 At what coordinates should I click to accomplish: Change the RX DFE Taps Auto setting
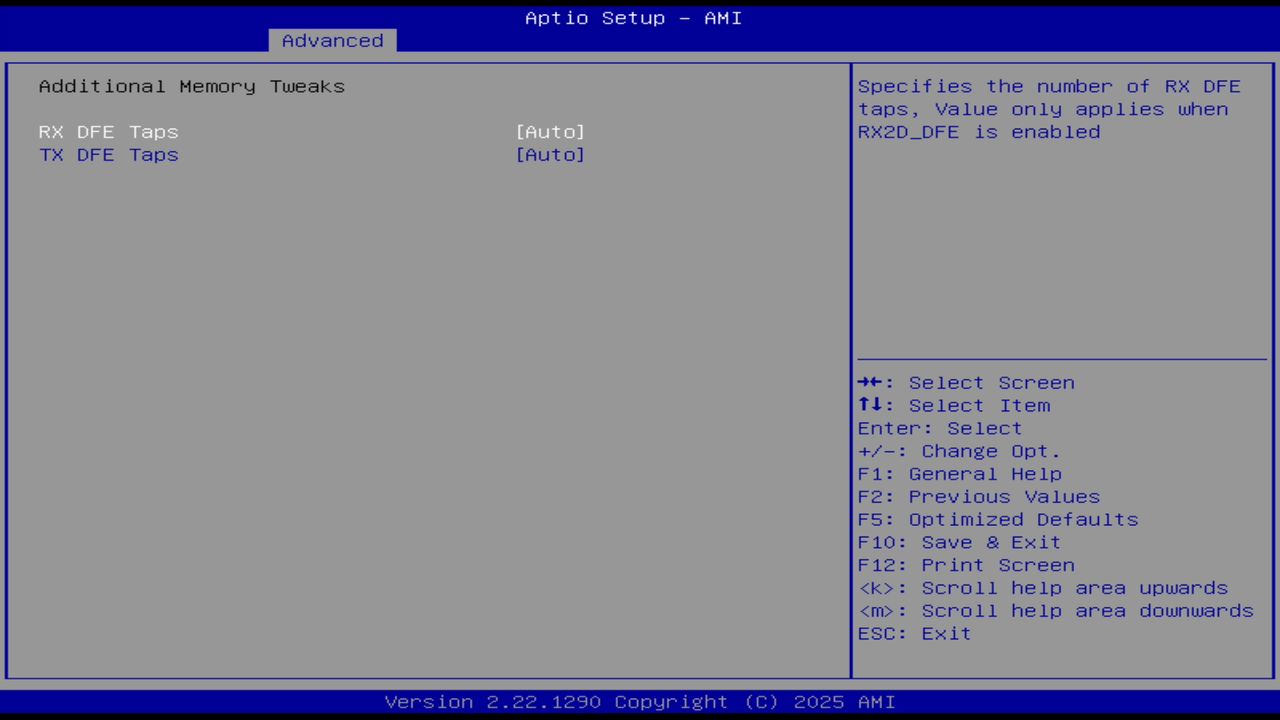pos(550,131)
